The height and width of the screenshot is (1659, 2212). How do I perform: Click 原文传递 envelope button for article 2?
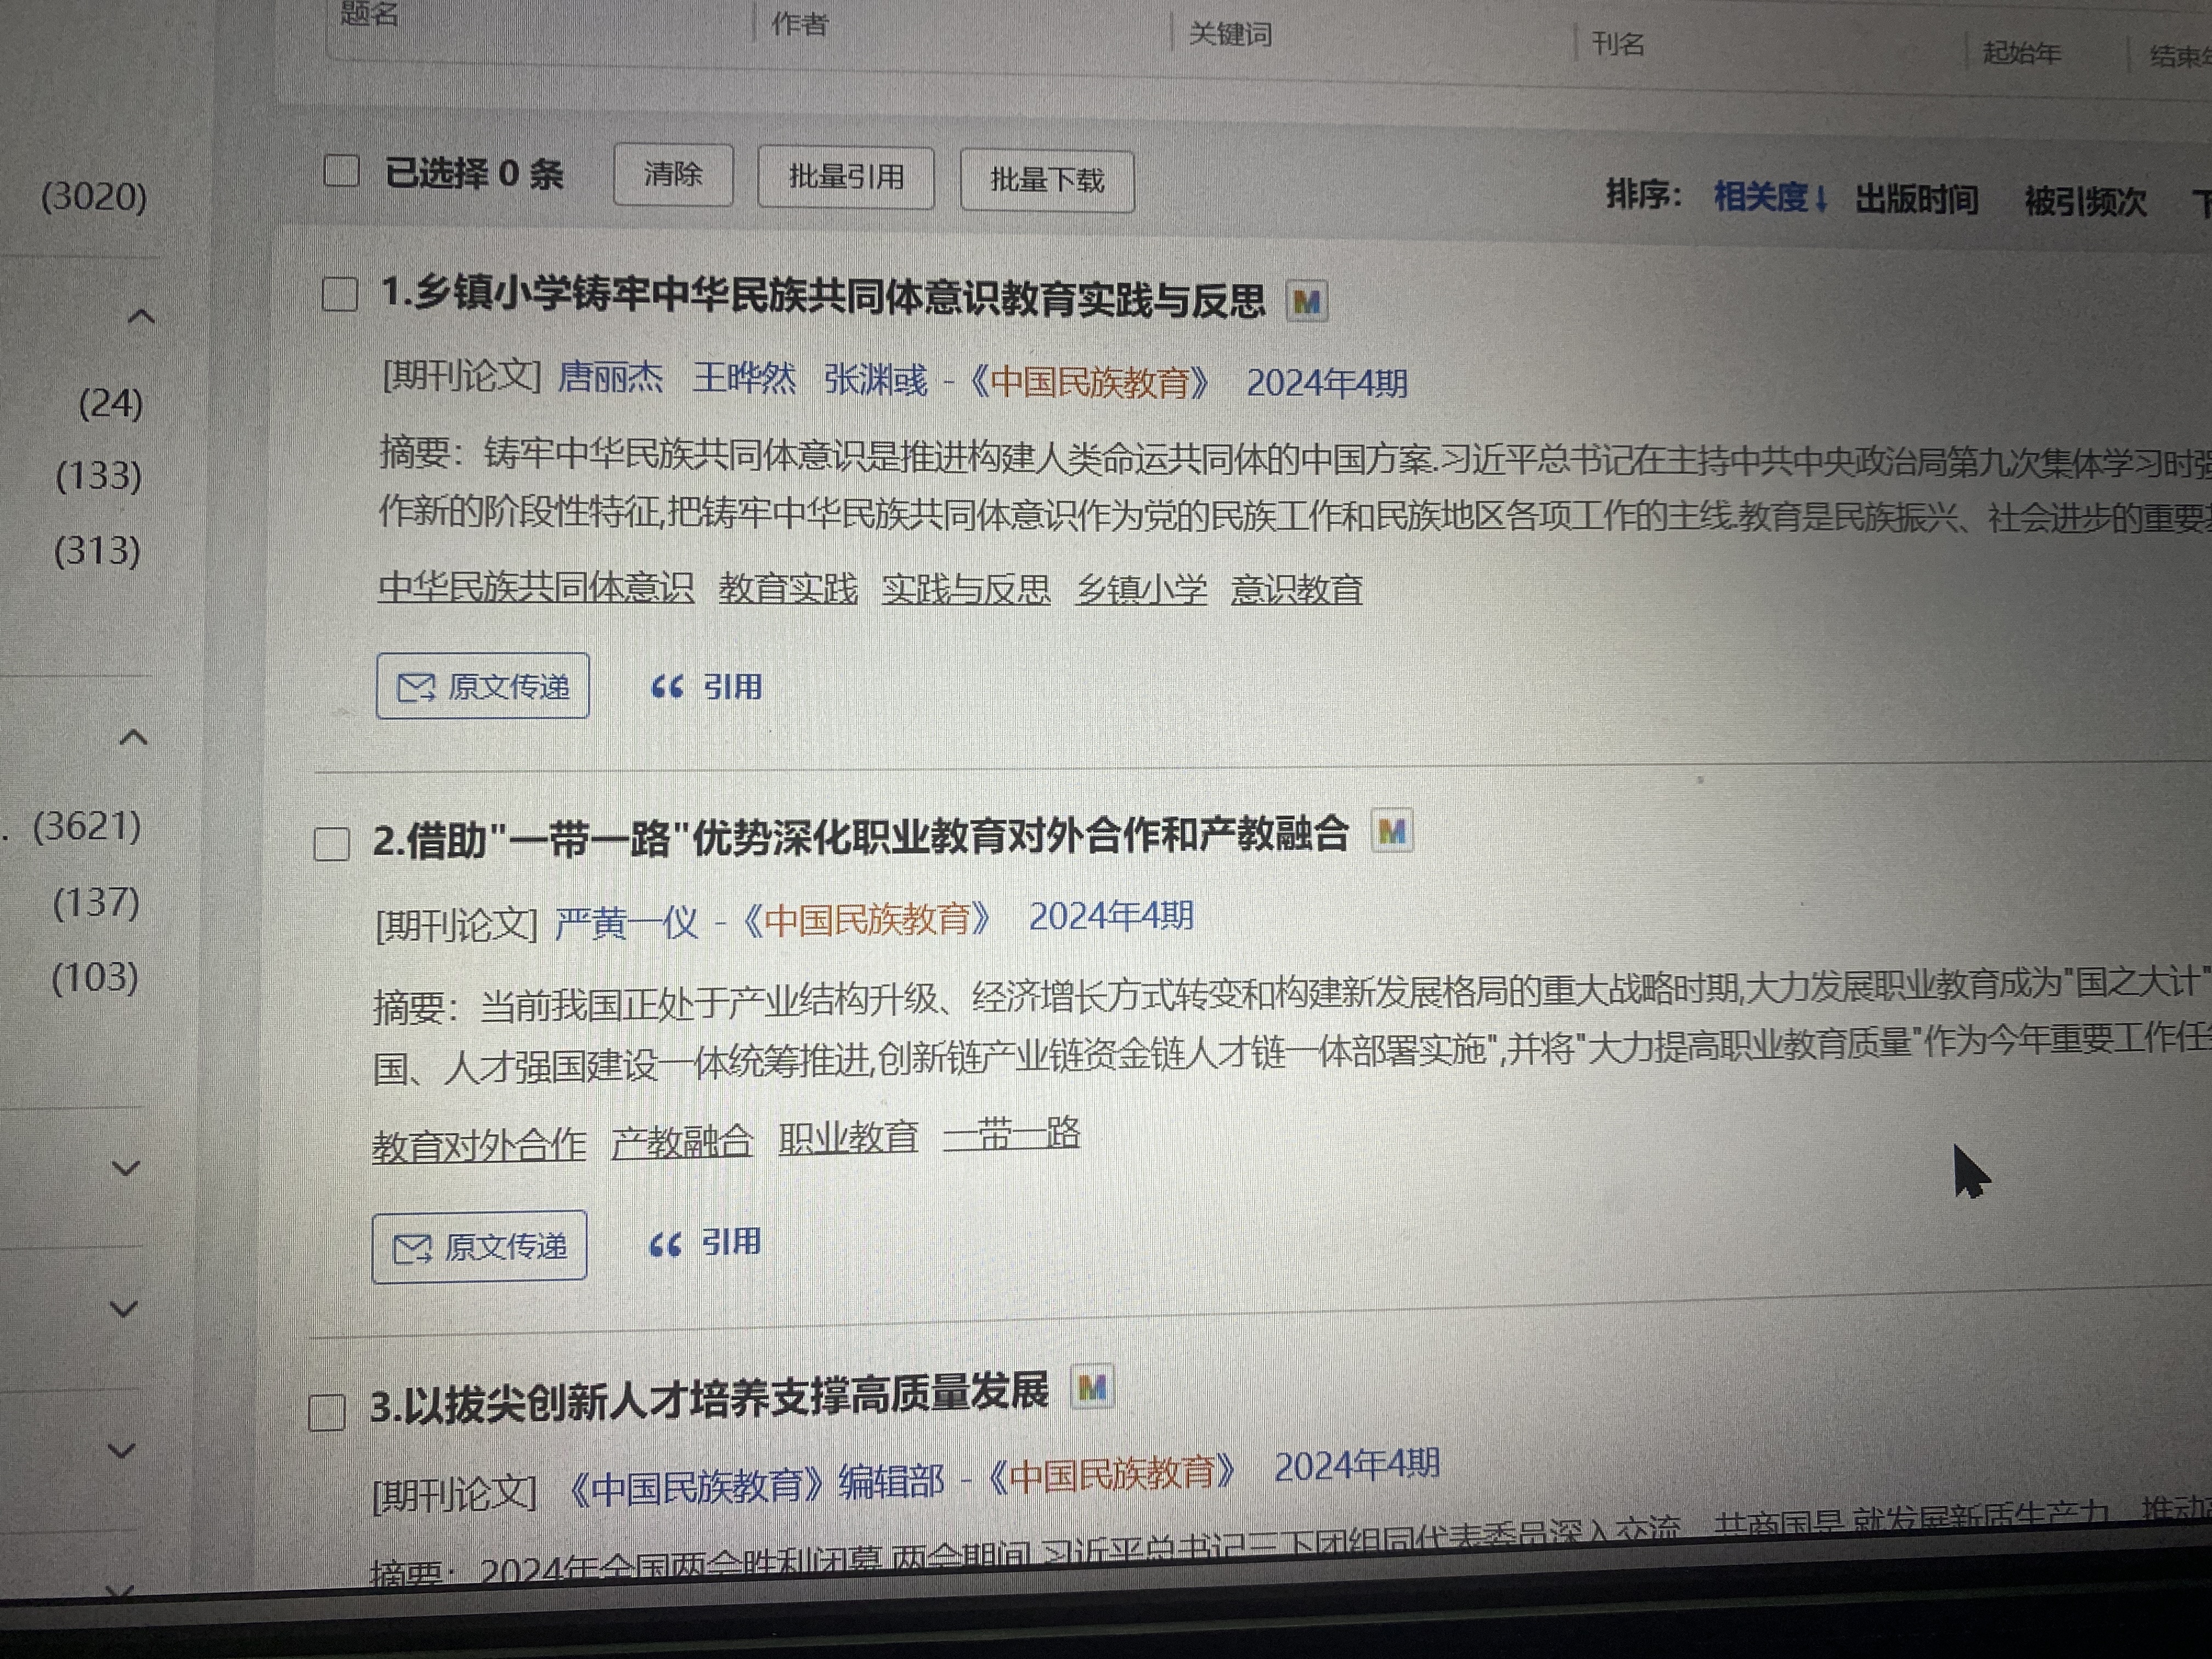coord(479,1246)
